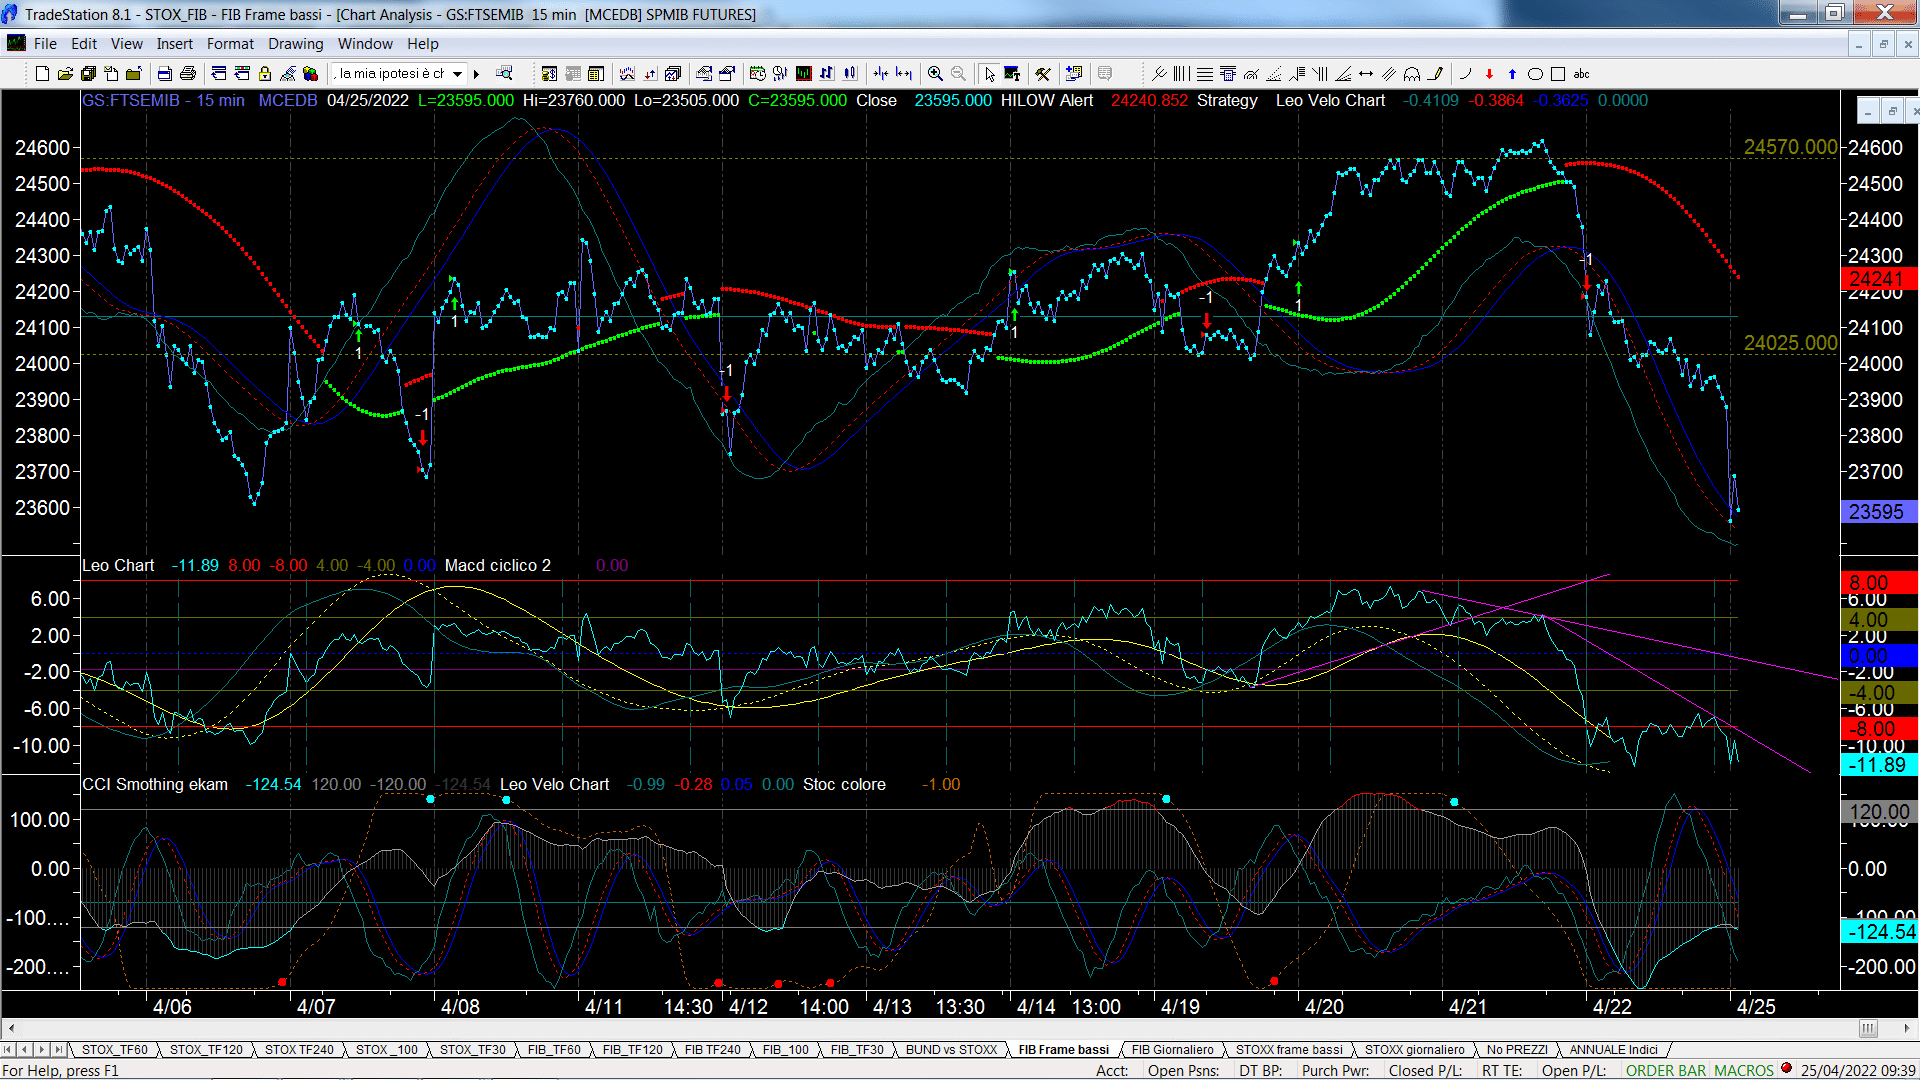Open the Format menu
1920x1080 pixels.
tap(230, 44)
